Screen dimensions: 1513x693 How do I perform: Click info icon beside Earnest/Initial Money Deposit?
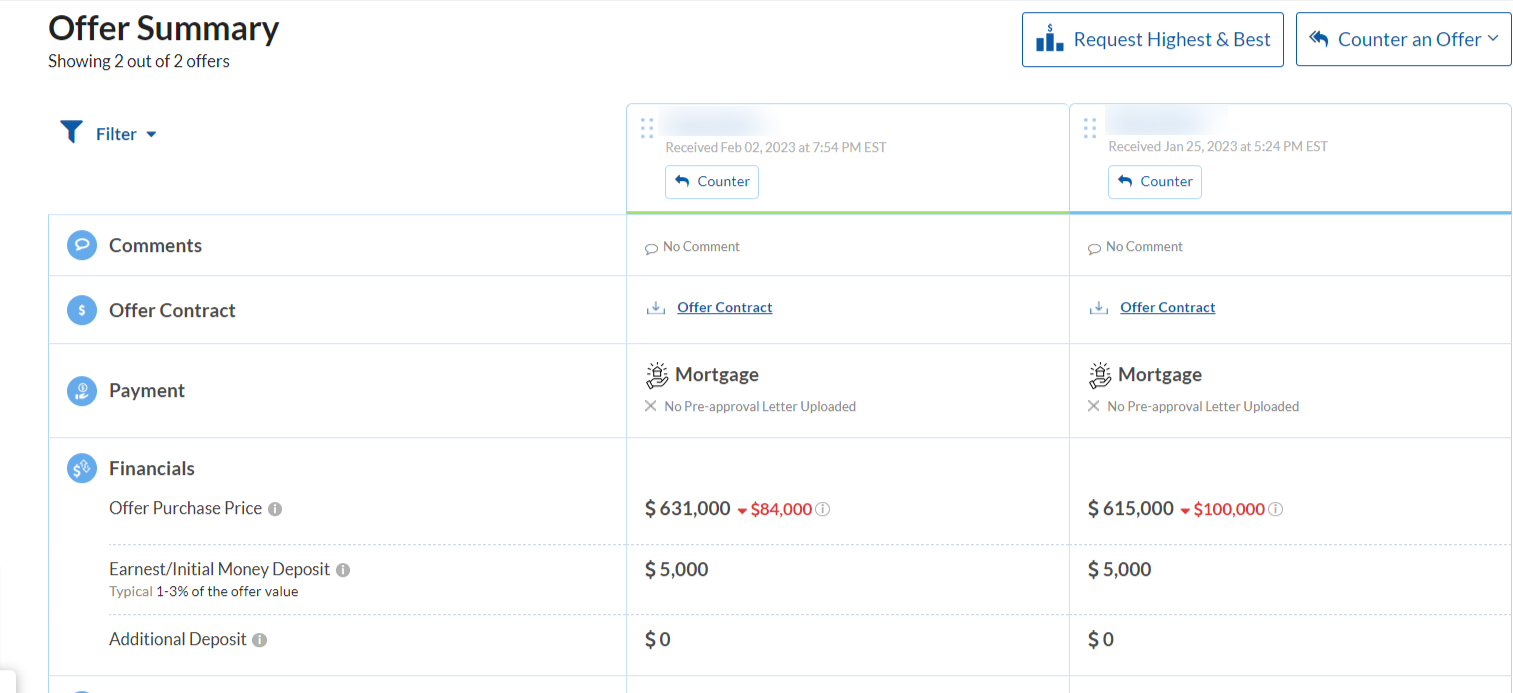[x=343, y=570]
